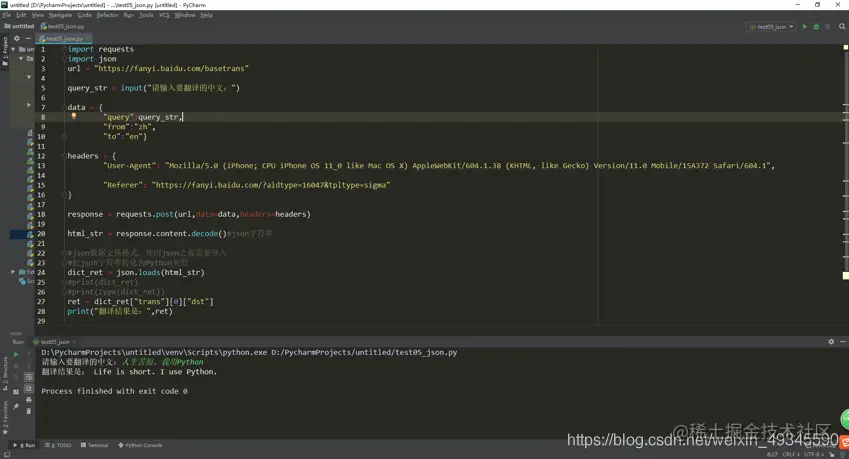Open the 6: TODO tool window tab
849x459 pixels.
pos(58,445)
